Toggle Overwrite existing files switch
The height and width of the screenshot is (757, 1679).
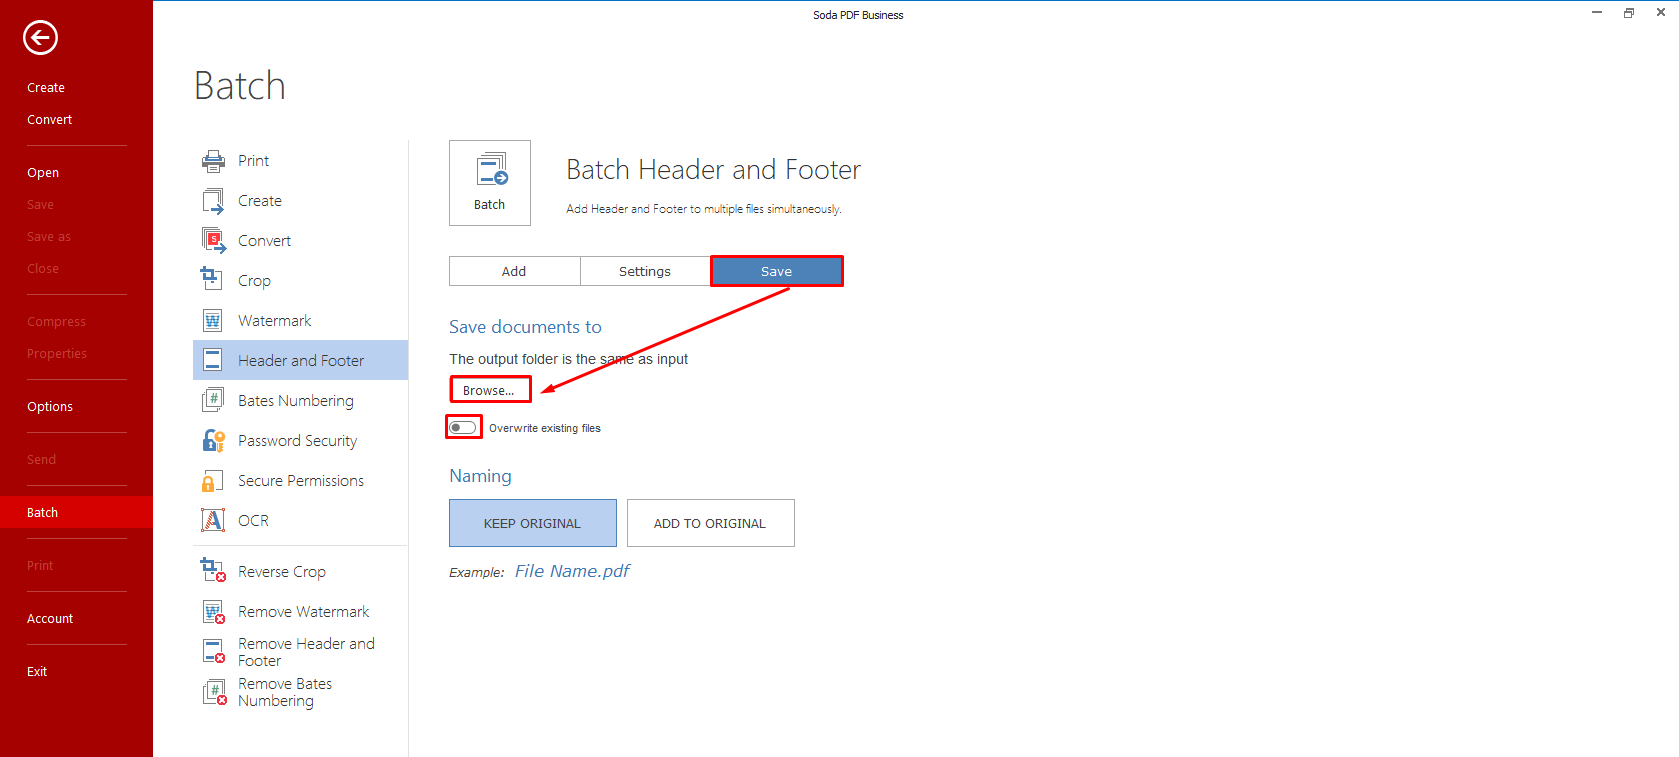pyautogui.click(x=463, y=428)
